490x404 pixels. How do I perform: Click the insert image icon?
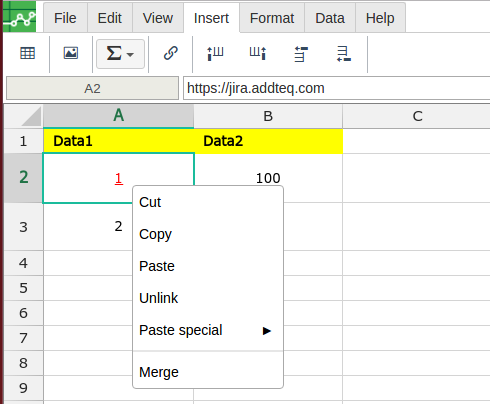tap(71, 53)
